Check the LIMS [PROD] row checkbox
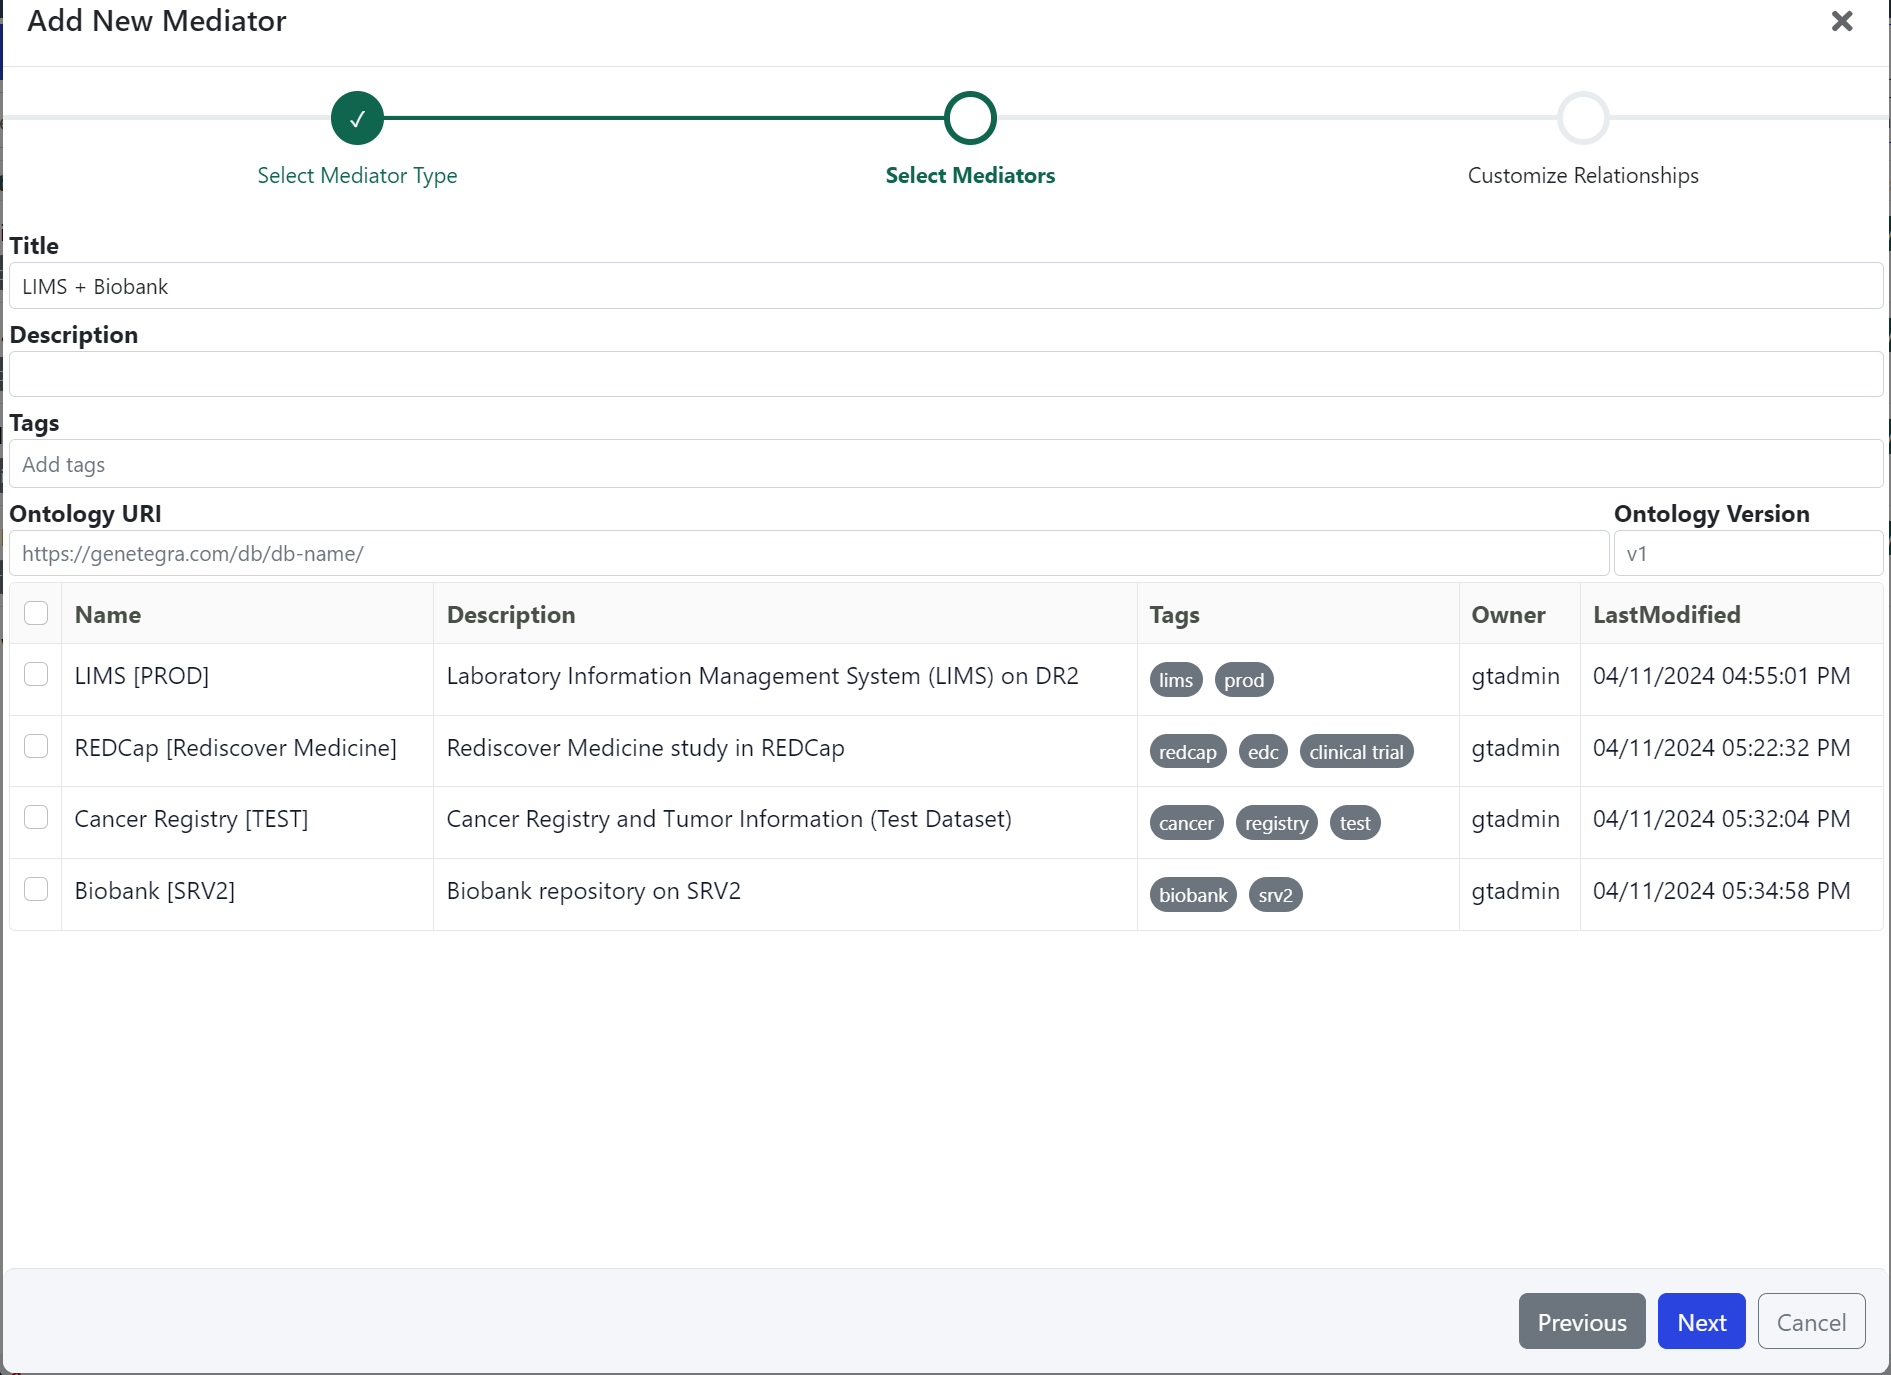Screen dimensions: 1891x1375 click(x=36, y=675)
